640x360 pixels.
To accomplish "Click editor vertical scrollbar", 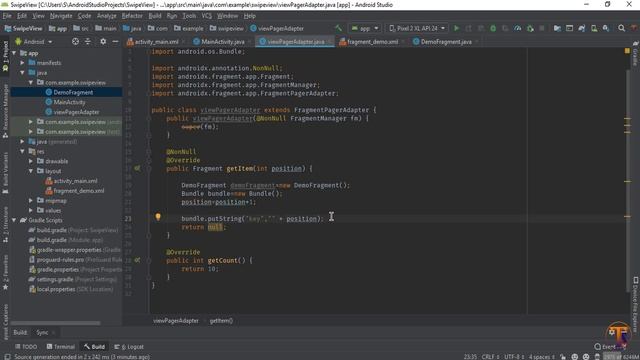I will tap(627, 180).
